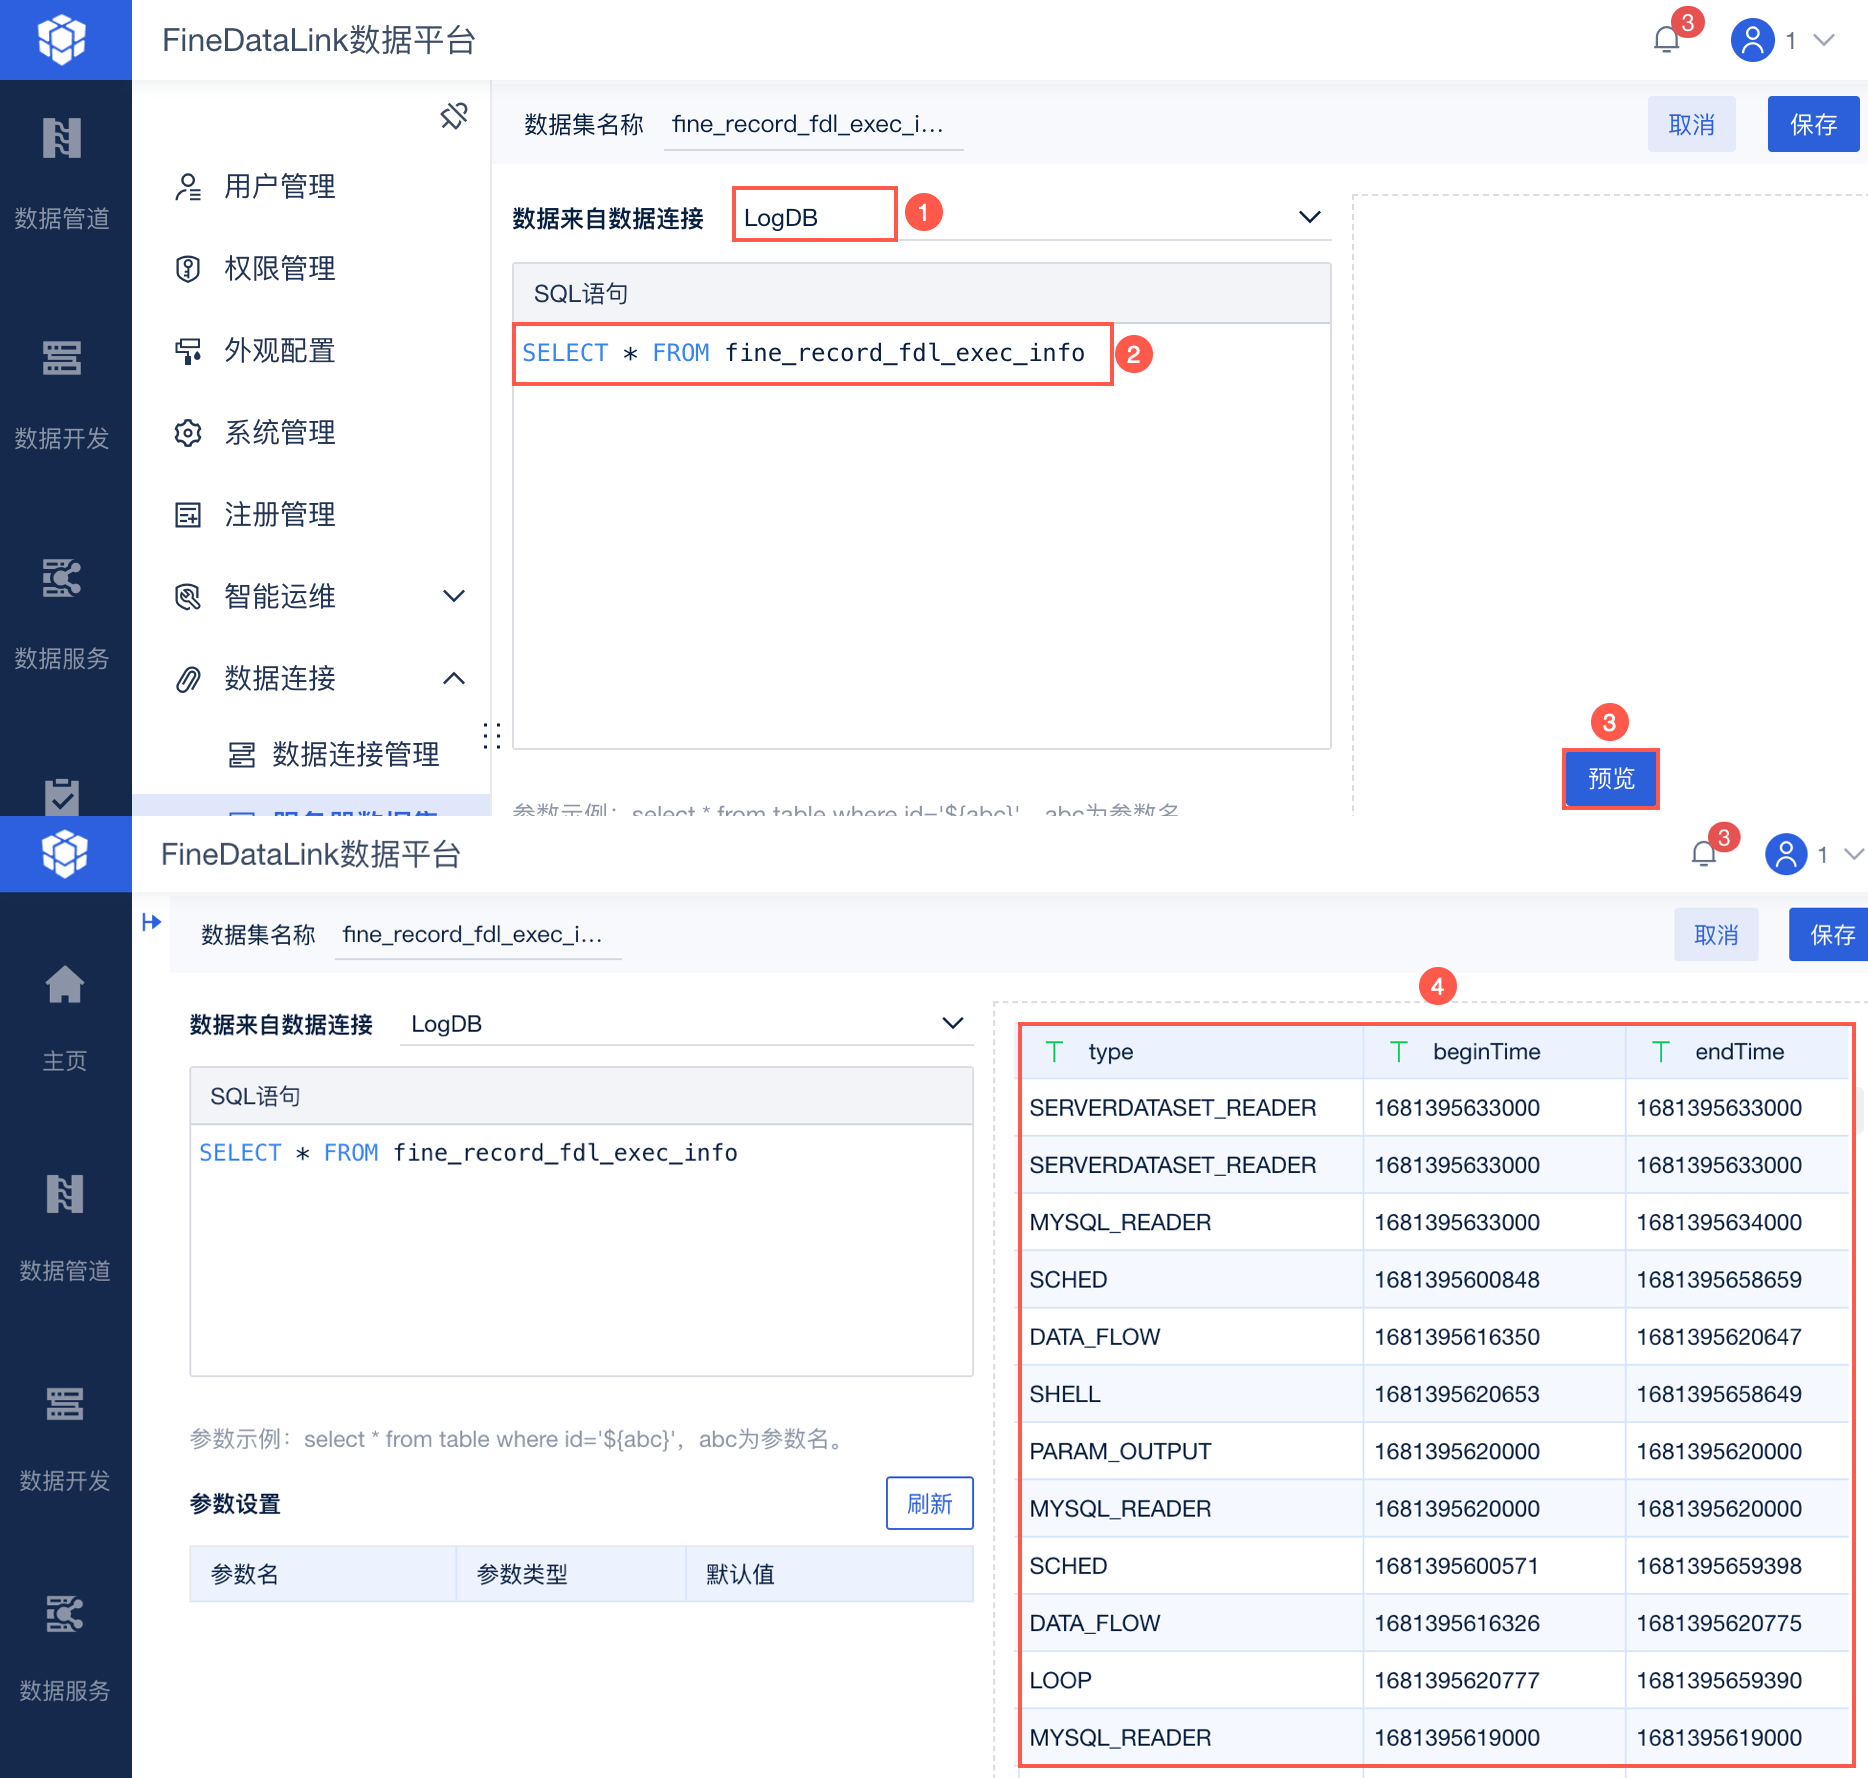This screenshot has height=1778, width=1868.
Task: Click the 数据集名称 field in the upper screenshot
Action: pyautogui.click(x=813, y=125)
